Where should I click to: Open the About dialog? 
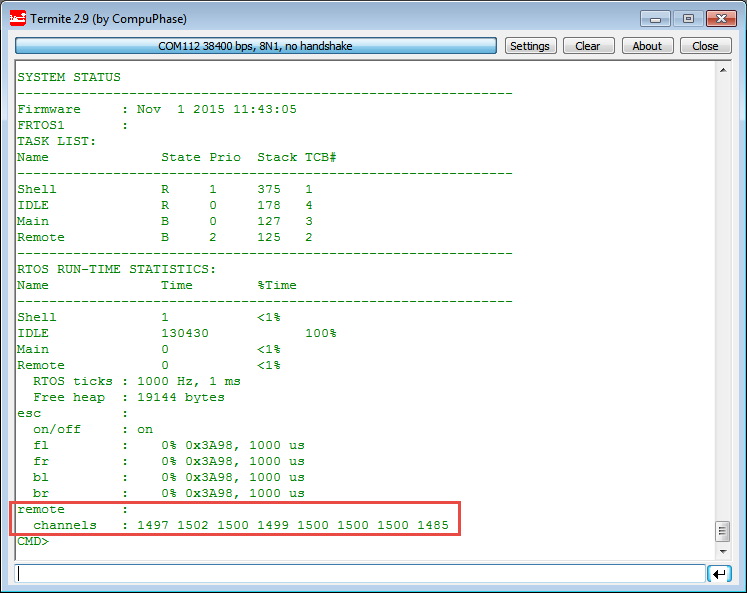point(647,46)
